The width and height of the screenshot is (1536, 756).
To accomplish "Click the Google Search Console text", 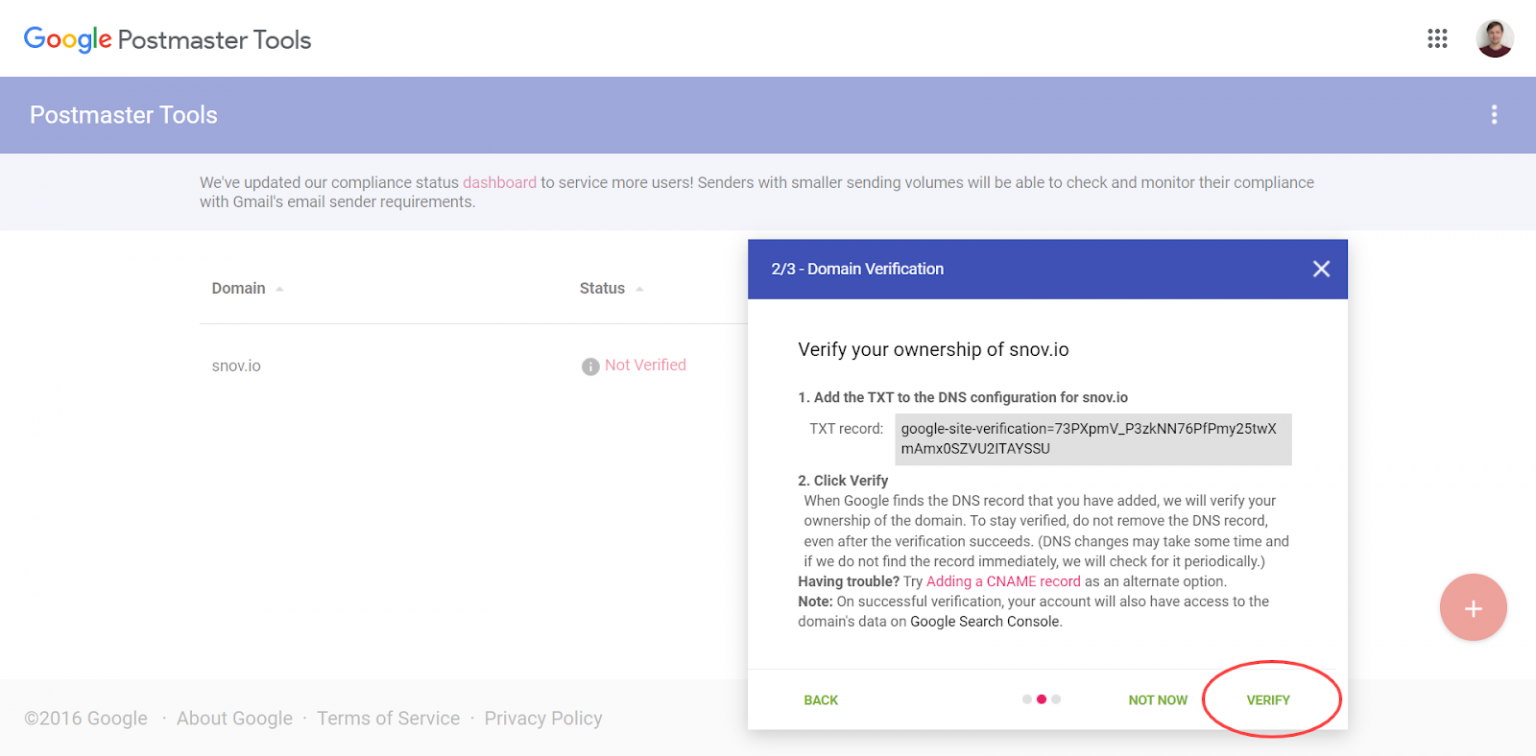I will (x=984, y=621).
